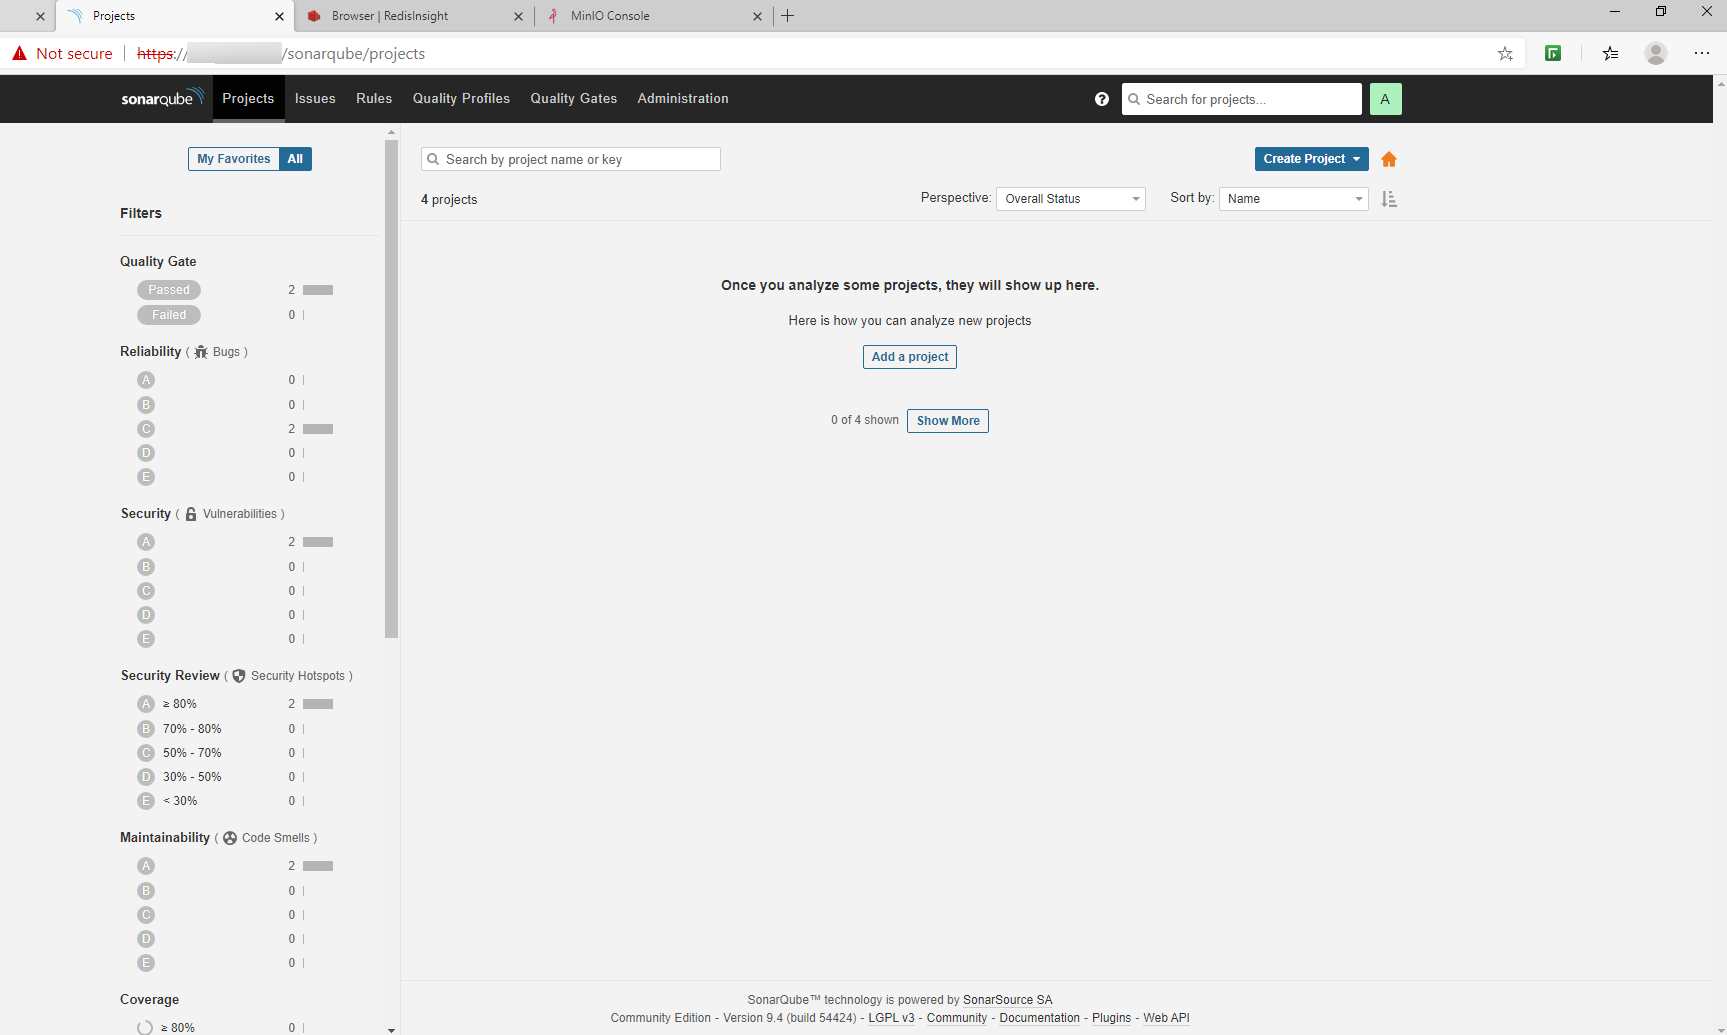The image size is (1727, 1035).
Task: Open the browser profile icon
Action: click(x=1656, y=54)
